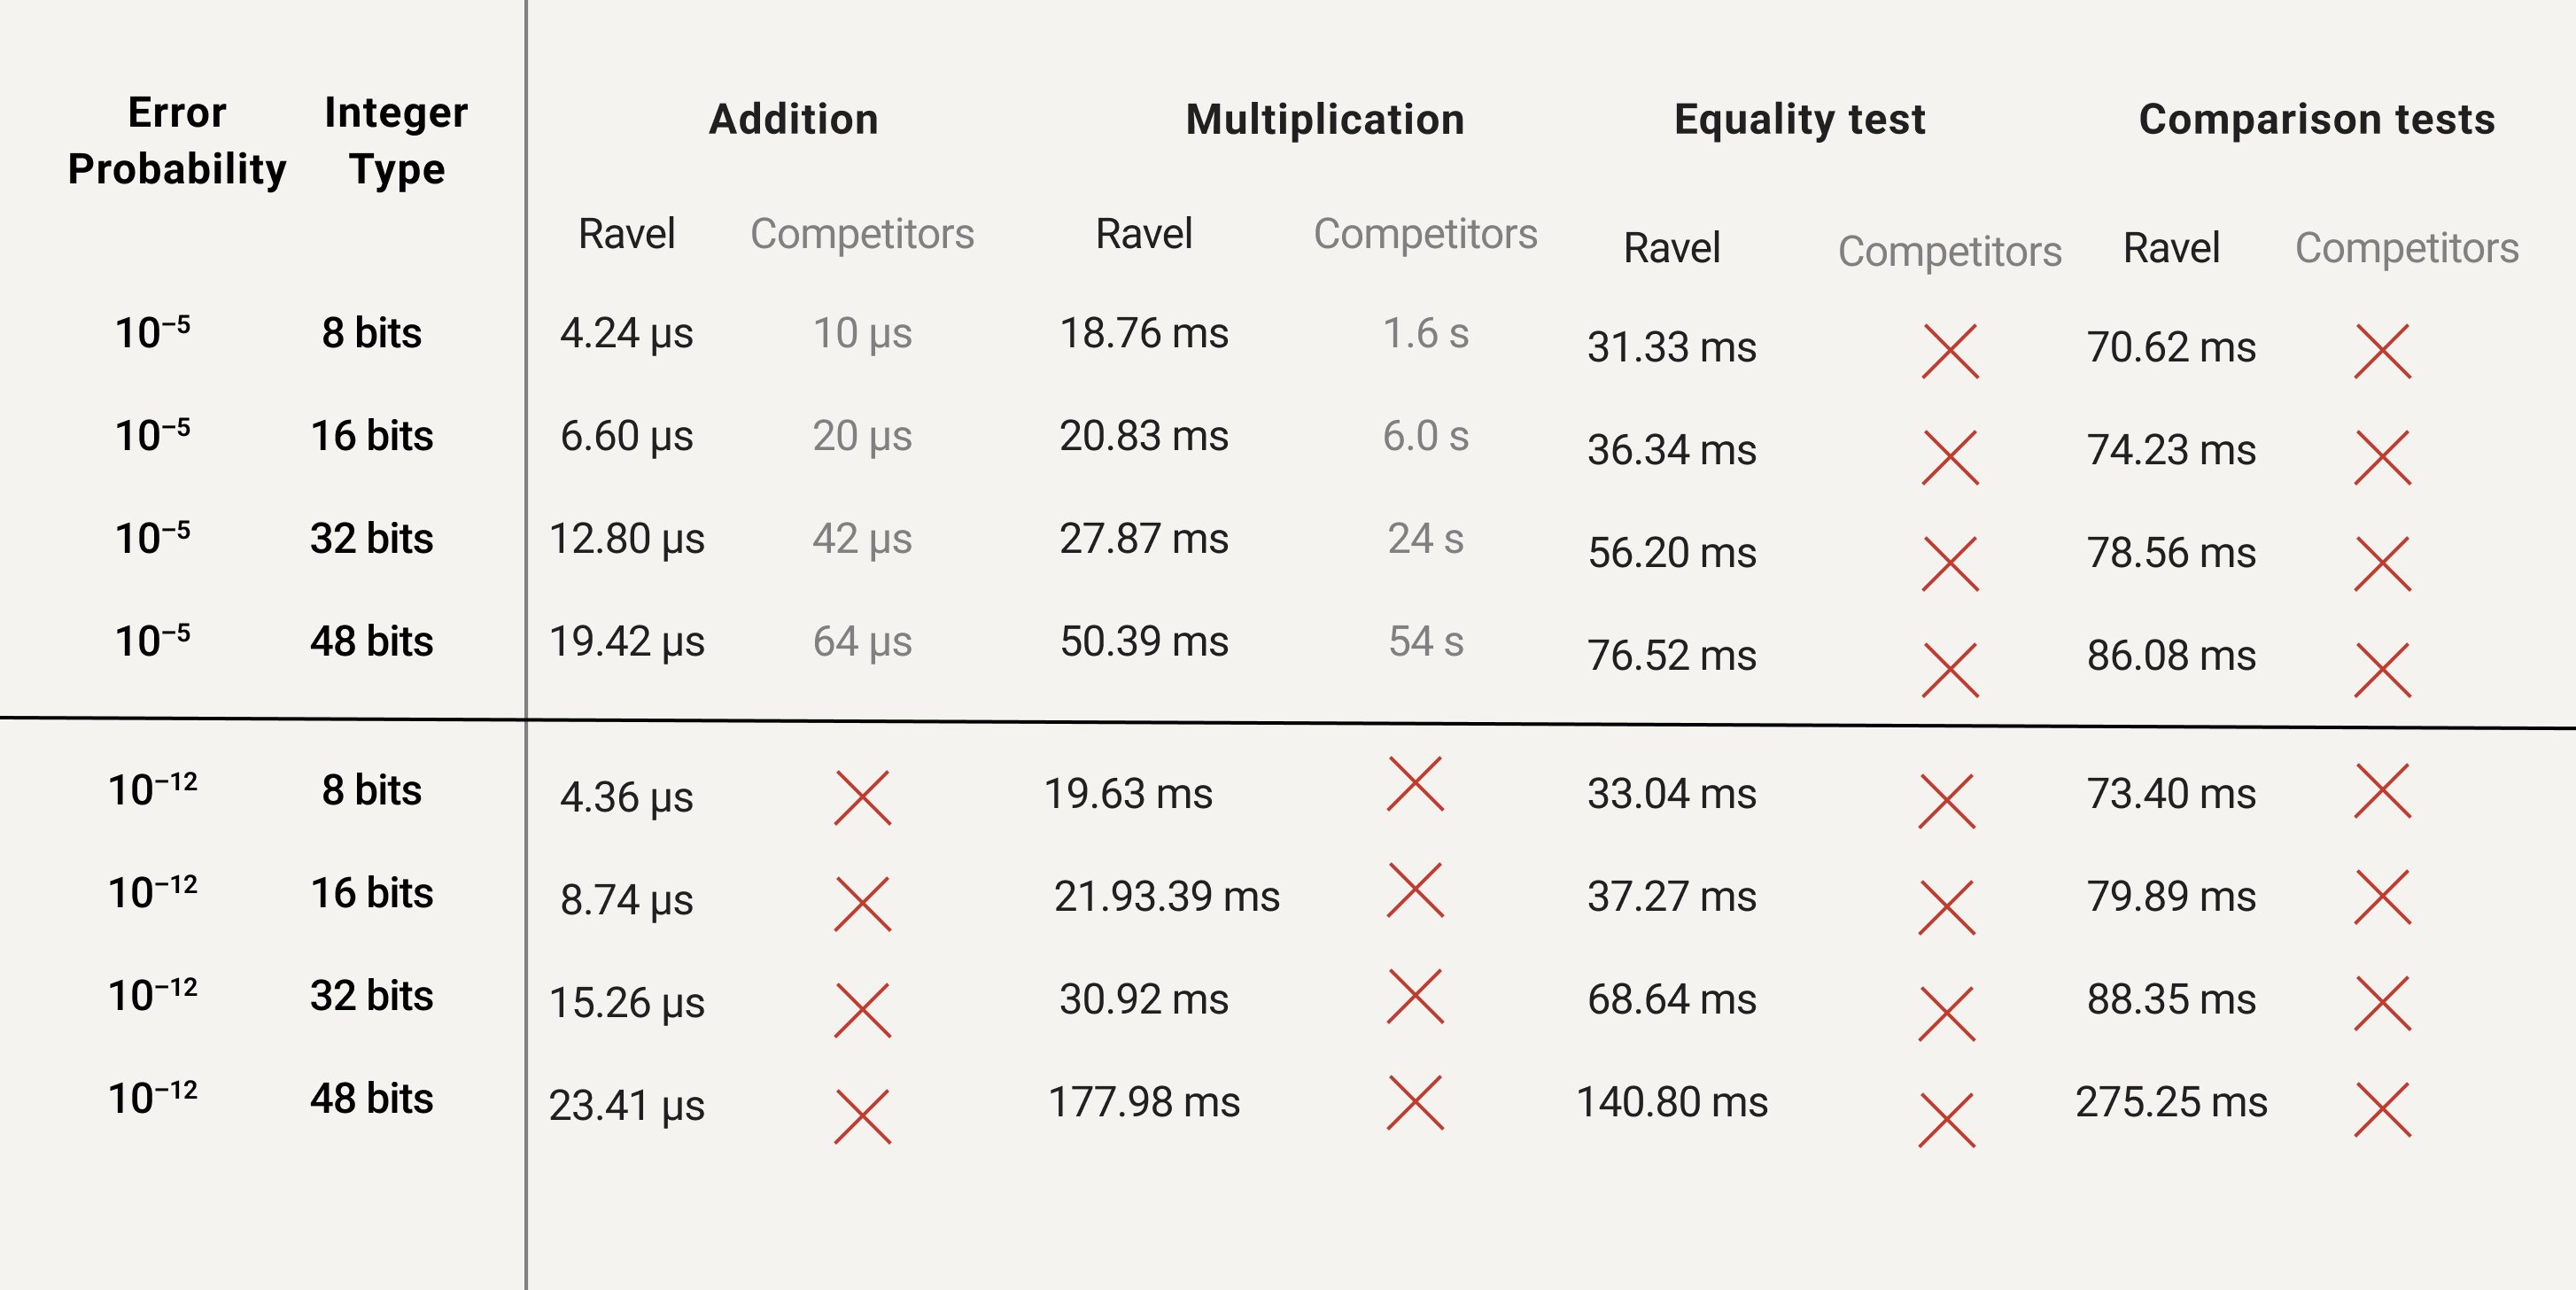Click the Comparison tests heading
This screenshot has width=2576, height=1290.
point(2316,119)
